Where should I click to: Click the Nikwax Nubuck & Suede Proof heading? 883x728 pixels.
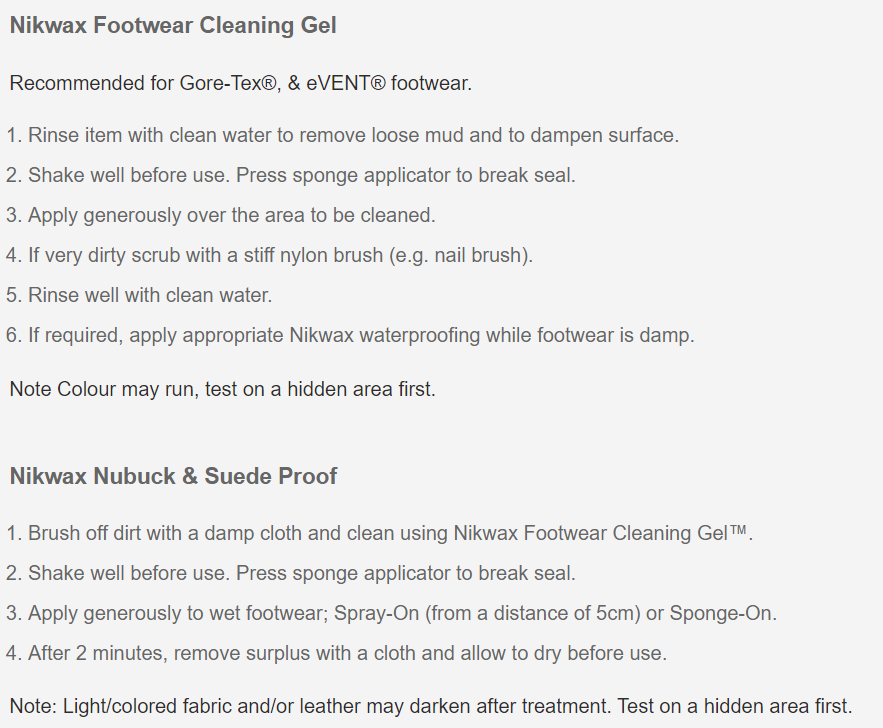(173, 476)
